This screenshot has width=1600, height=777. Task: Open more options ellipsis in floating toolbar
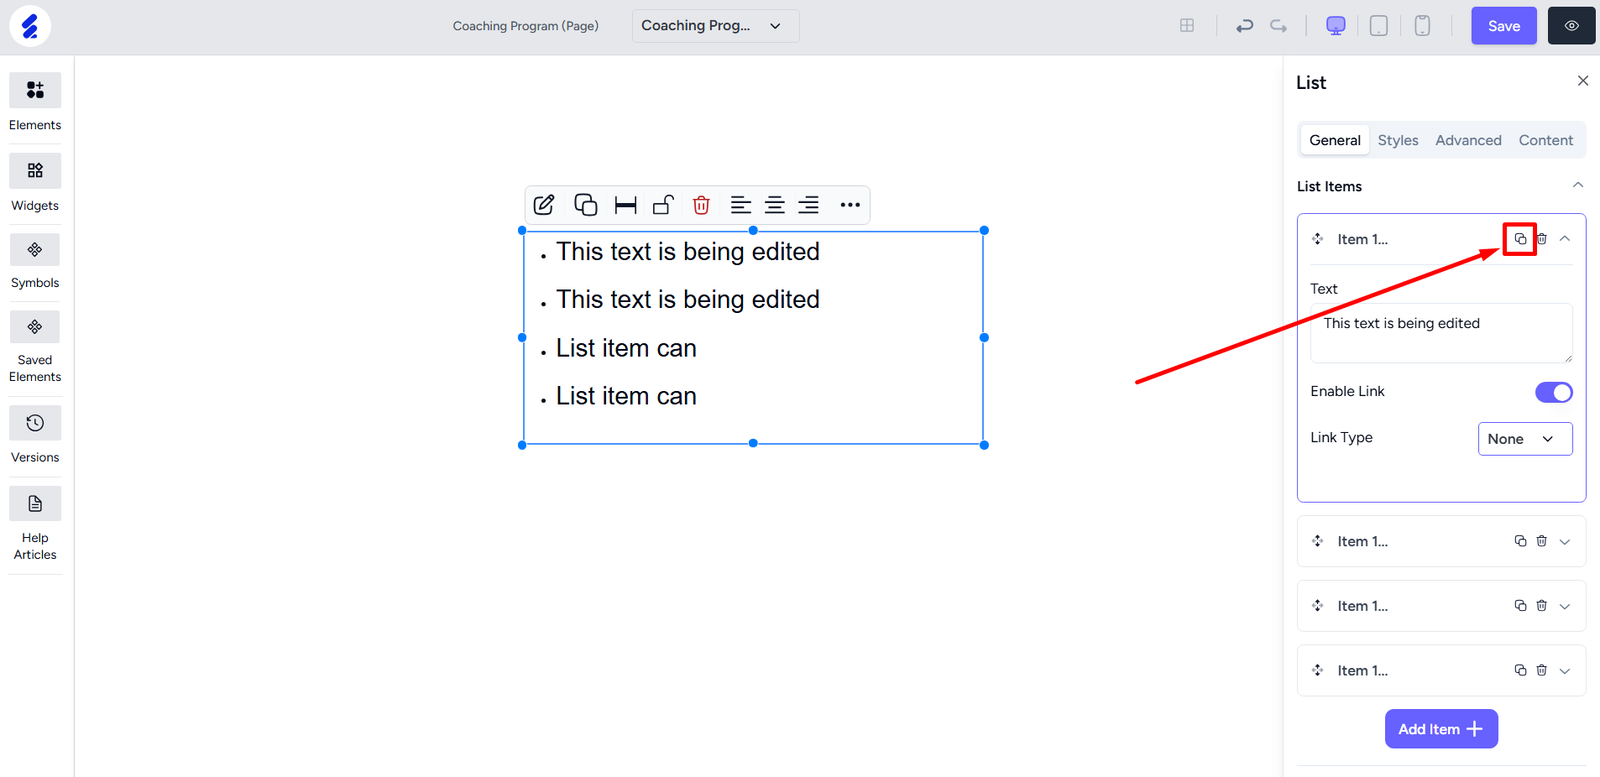(x=850, y=205)
